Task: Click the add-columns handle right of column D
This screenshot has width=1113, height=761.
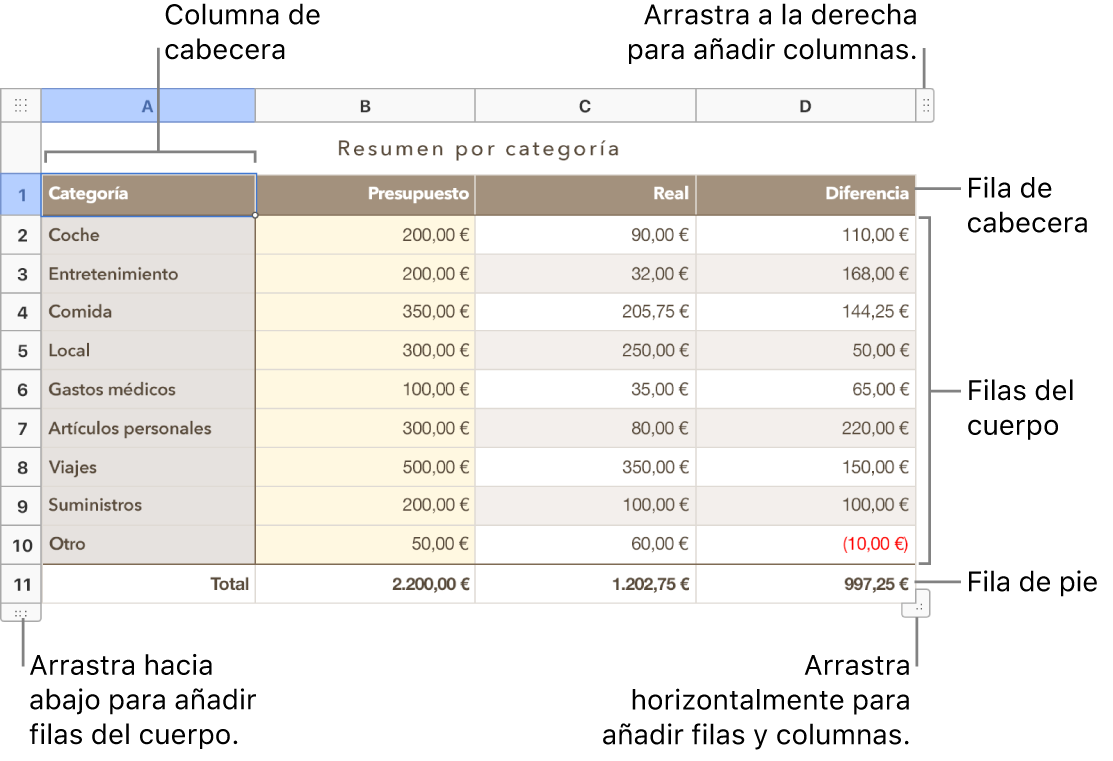Action: pos(925,105)
